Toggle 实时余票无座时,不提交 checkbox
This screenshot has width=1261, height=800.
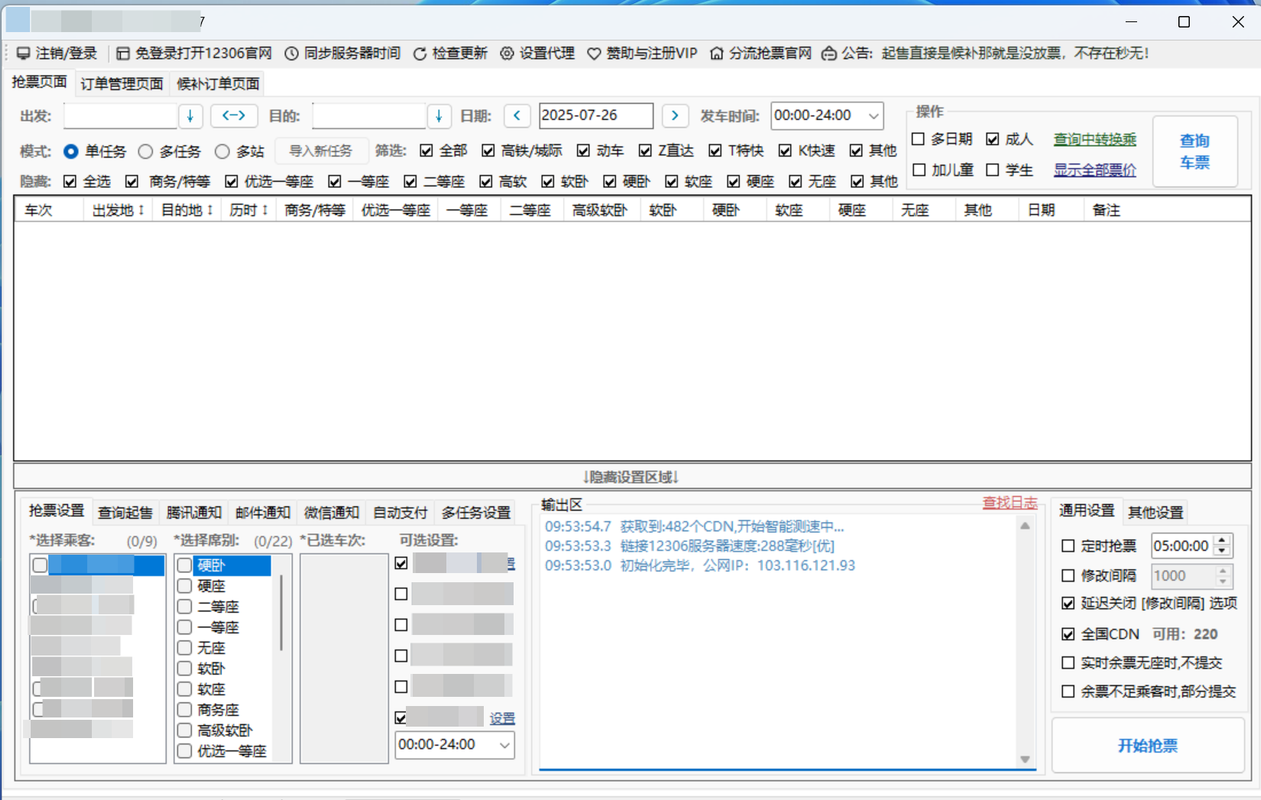click(x=1068, y=663)
